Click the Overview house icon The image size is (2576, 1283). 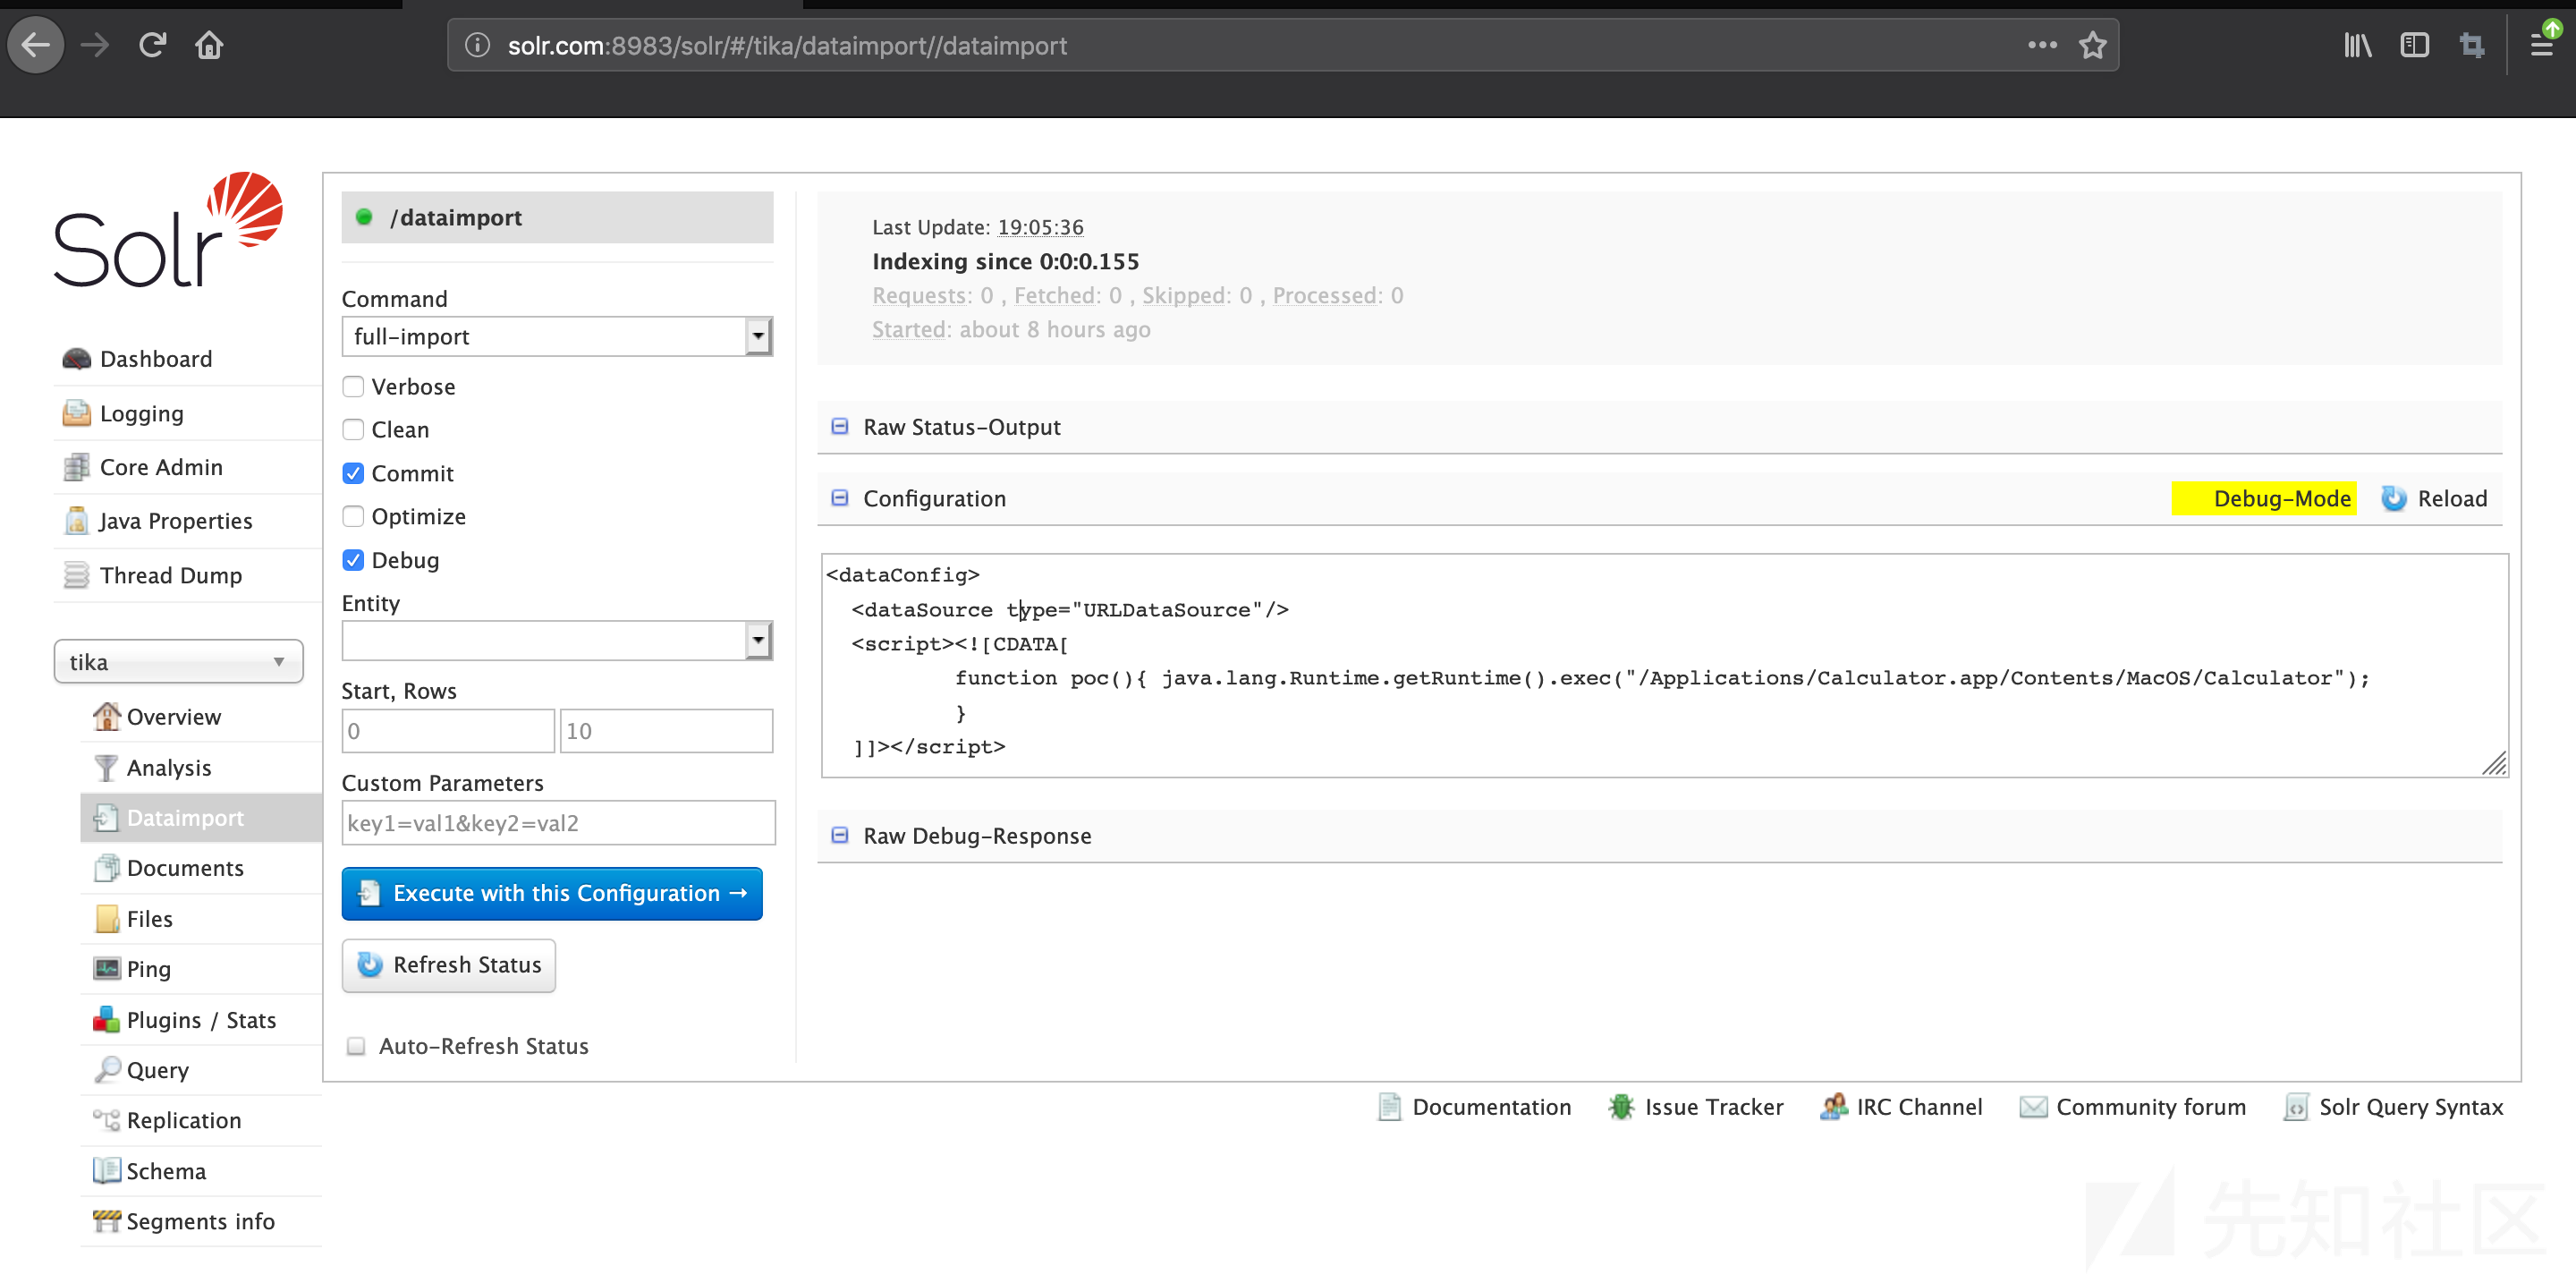pyautogui.click(x=106, y=716)
